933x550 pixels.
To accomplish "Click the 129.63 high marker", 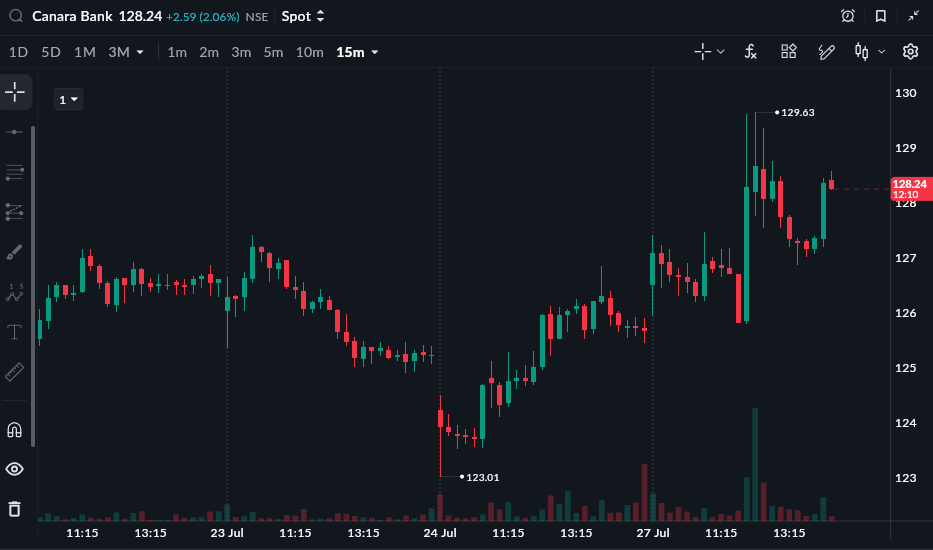I will tap(797, 112).
